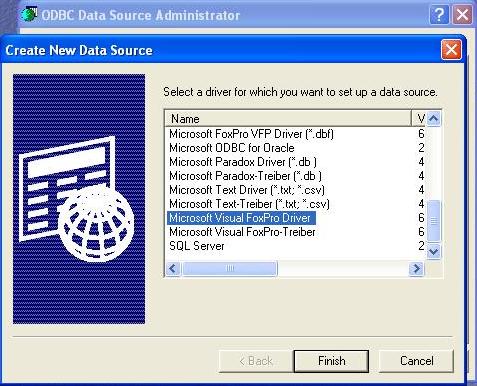Select Microsoft Paradox Driver (*.db )
The width and height of the screenshot is (477, 386).
click(243, 162)
